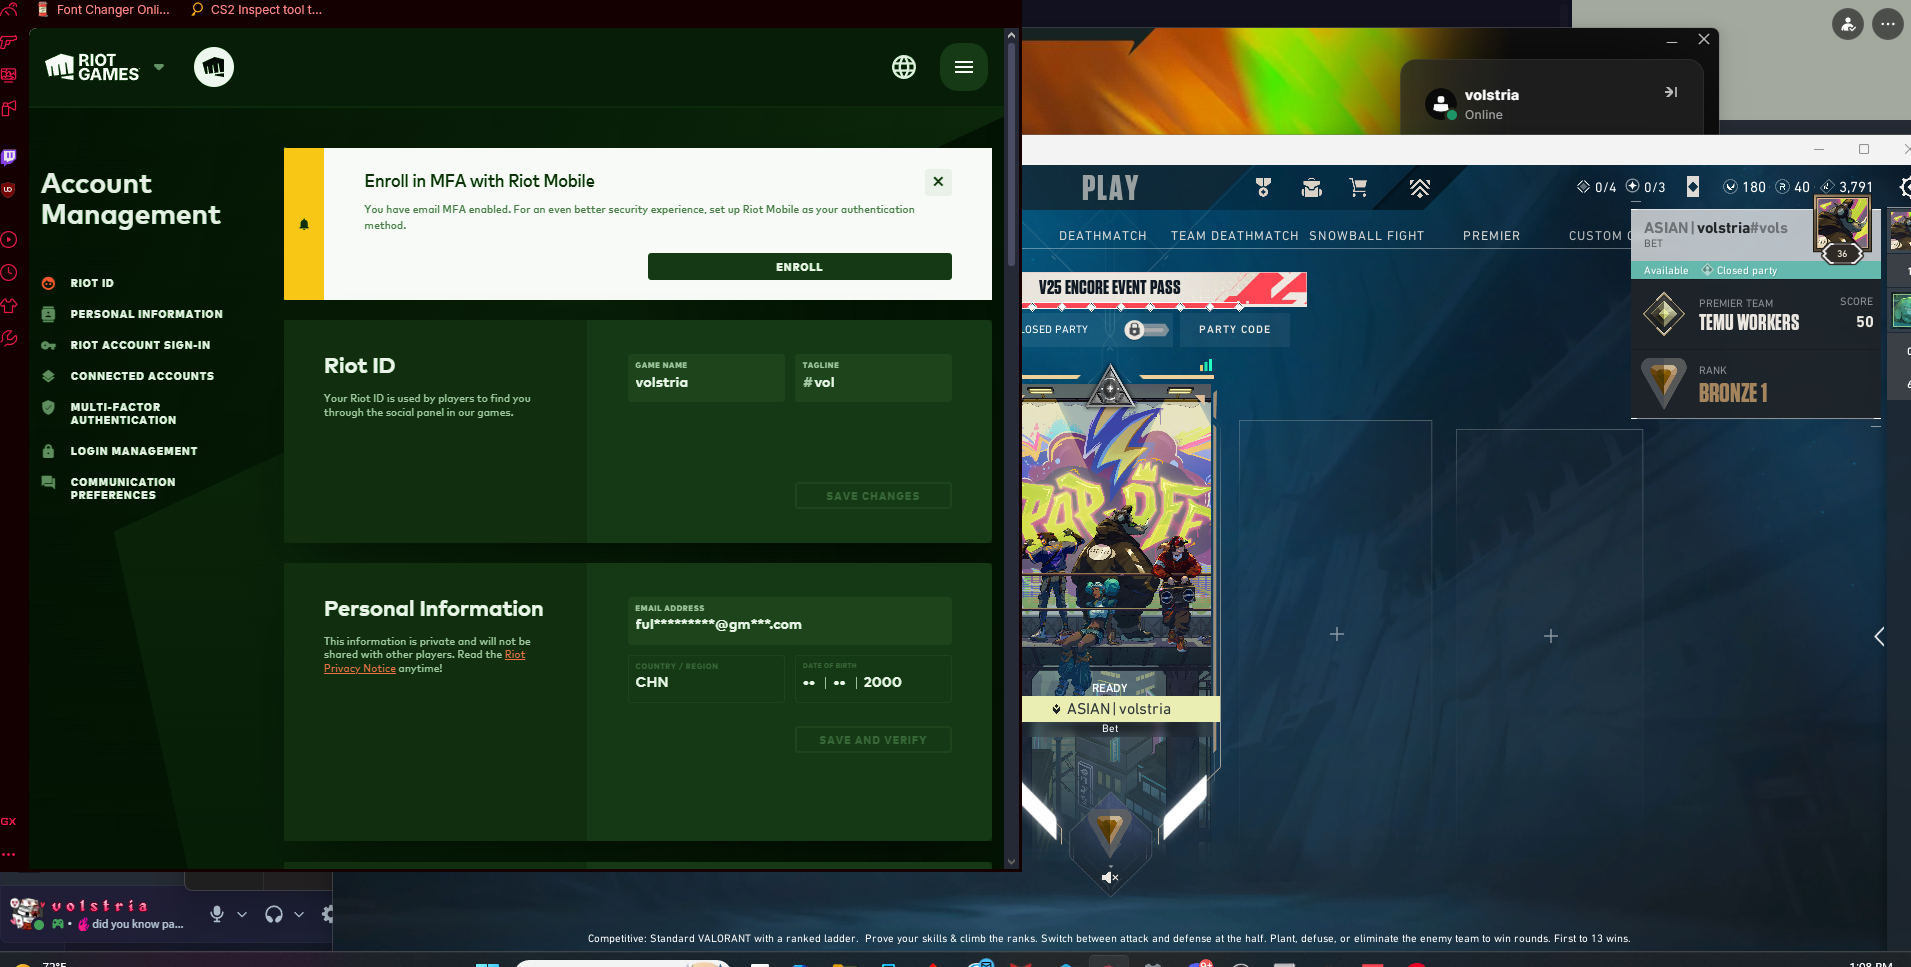
Task: Expand Valorant social panel side arrow
Action: click(x=1880, y=636)
